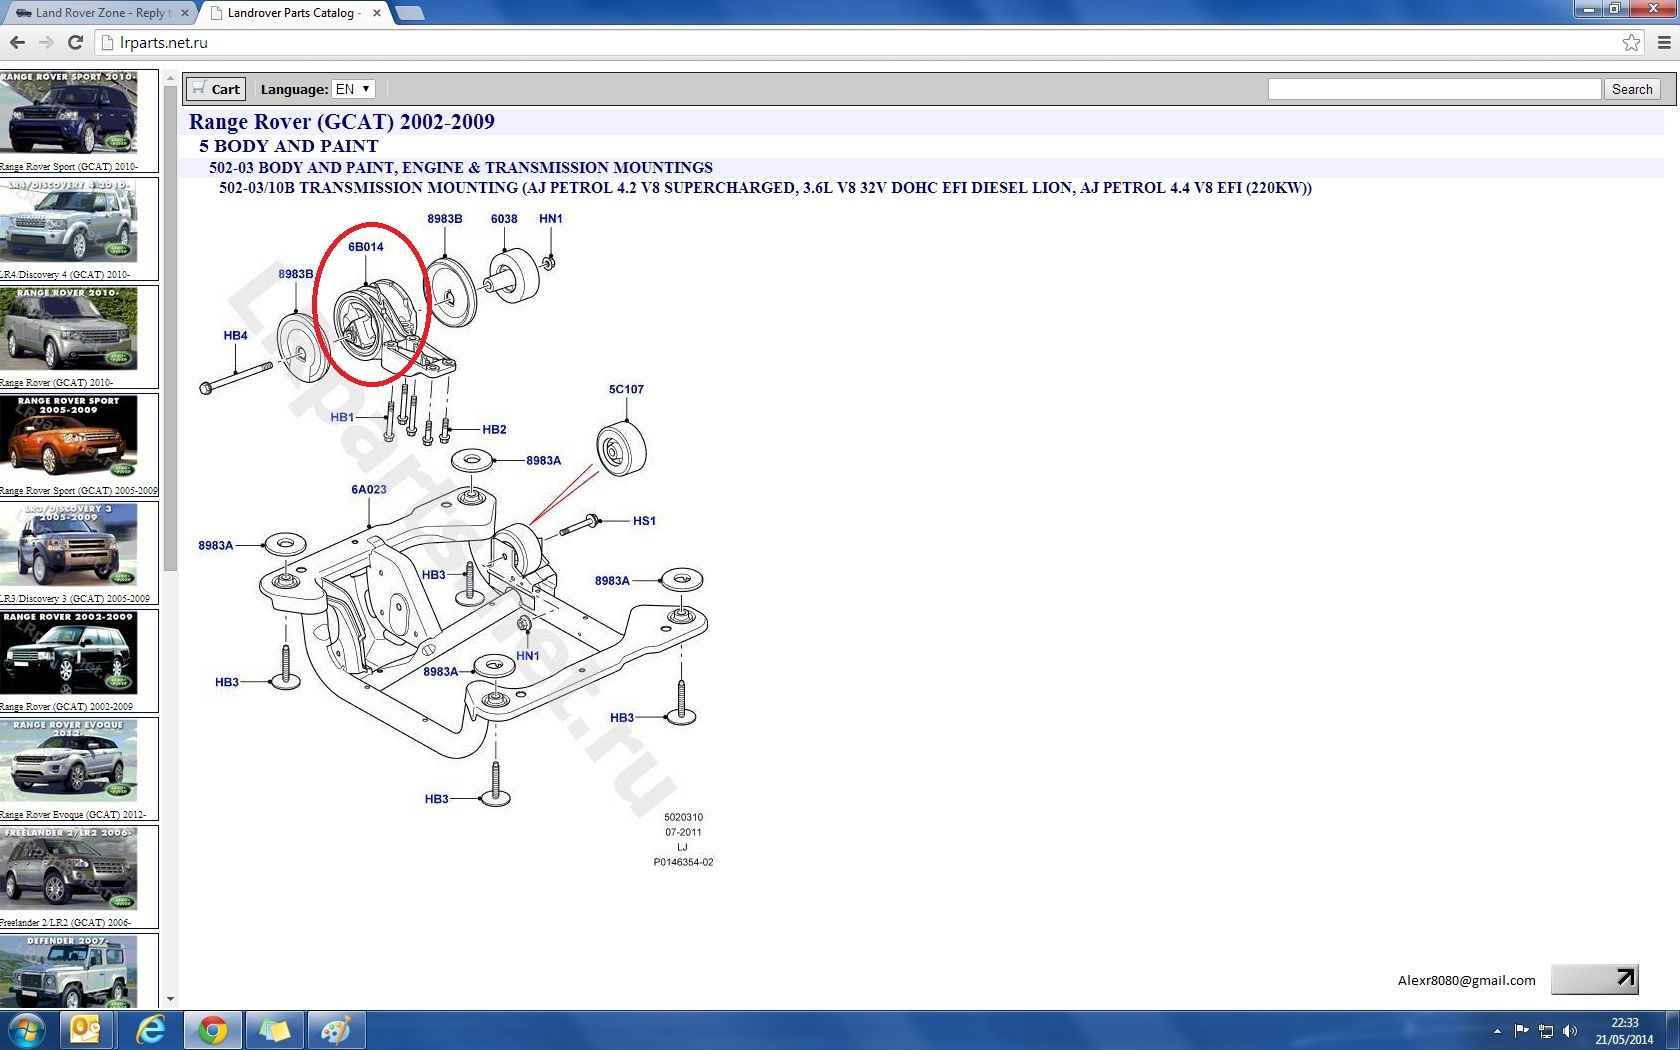Click the arrow button beside the email

pos(1595,979)
